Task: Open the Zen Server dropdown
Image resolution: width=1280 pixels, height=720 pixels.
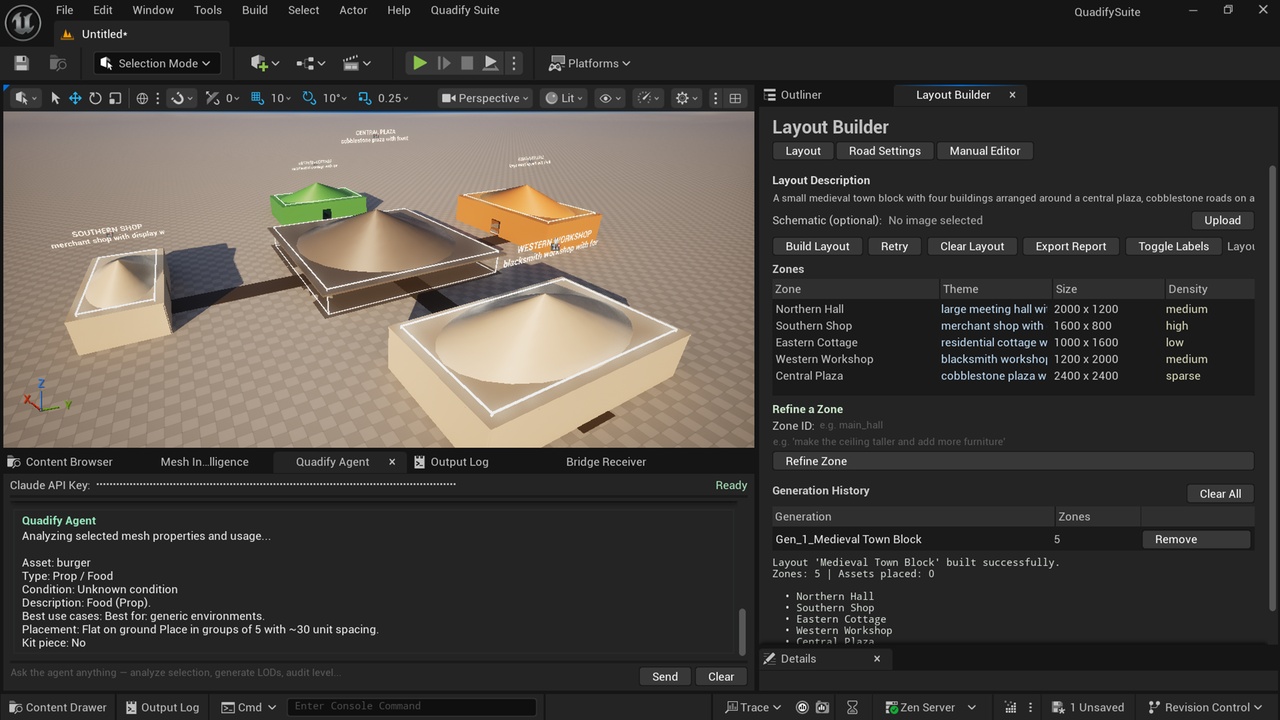Action: click(x=930, y=707)
